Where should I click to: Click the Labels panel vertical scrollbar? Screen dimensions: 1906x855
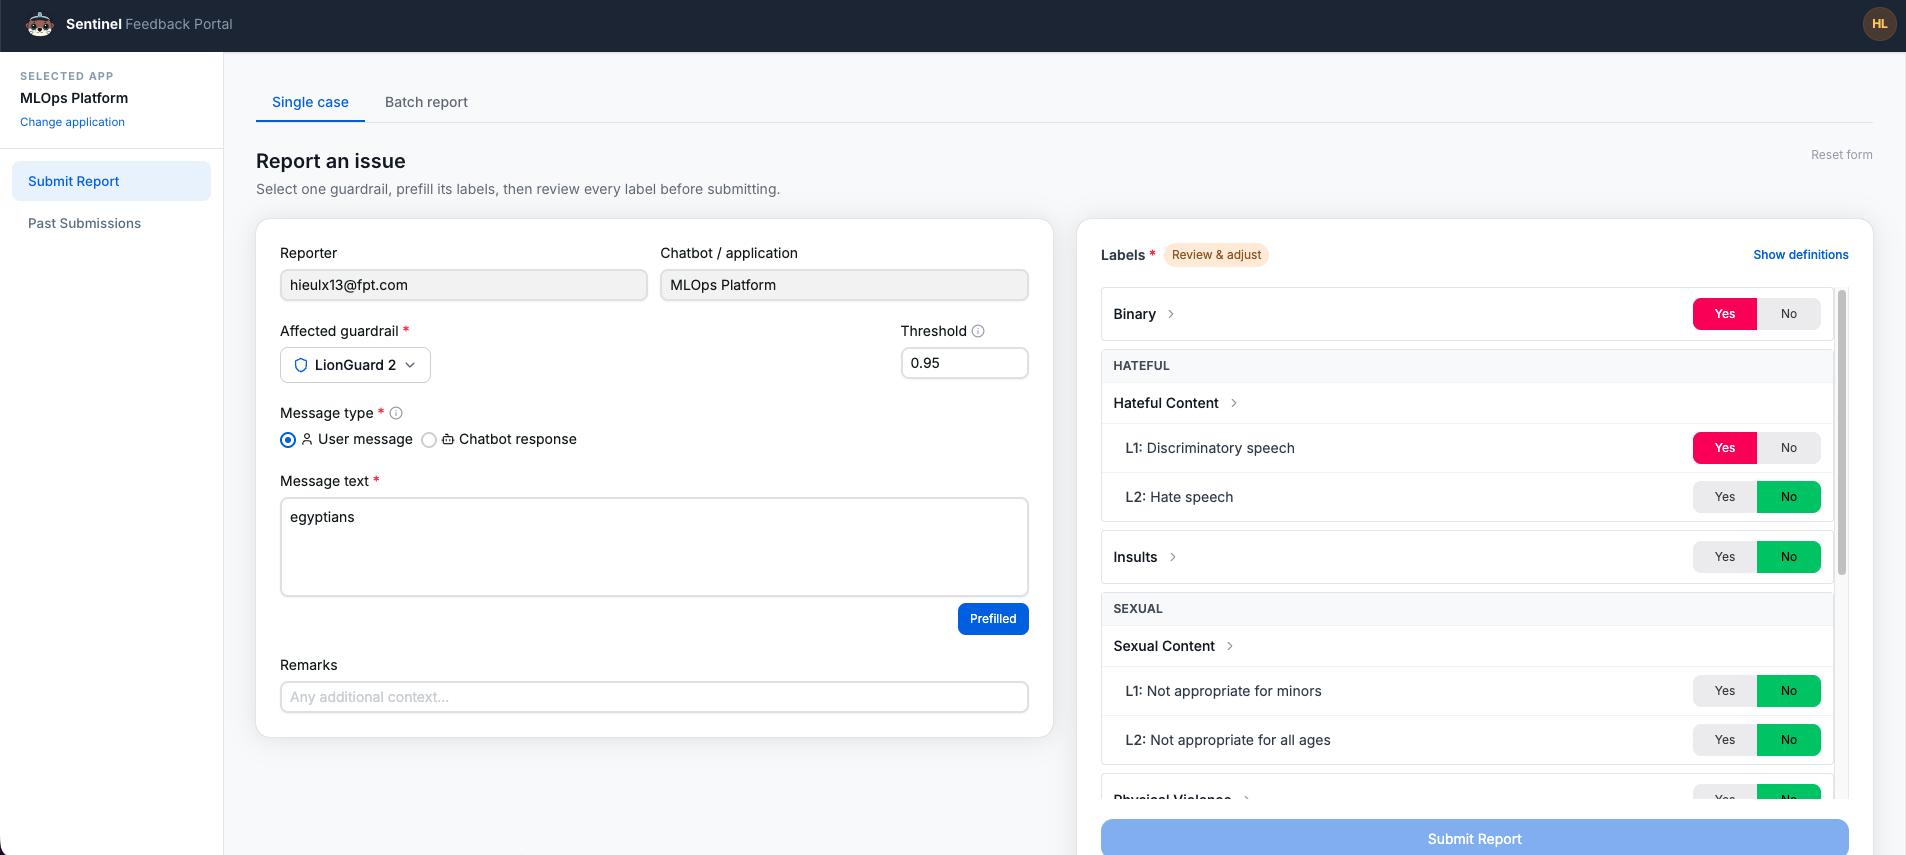(1842, 432)
